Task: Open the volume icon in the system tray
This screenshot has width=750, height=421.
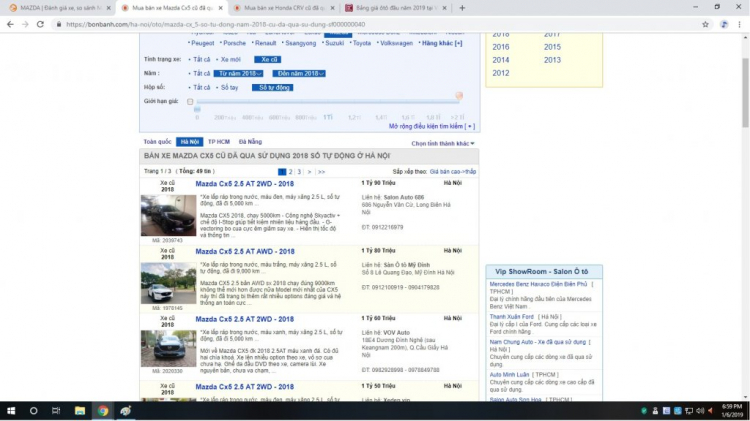Action: tap(700, 411)
